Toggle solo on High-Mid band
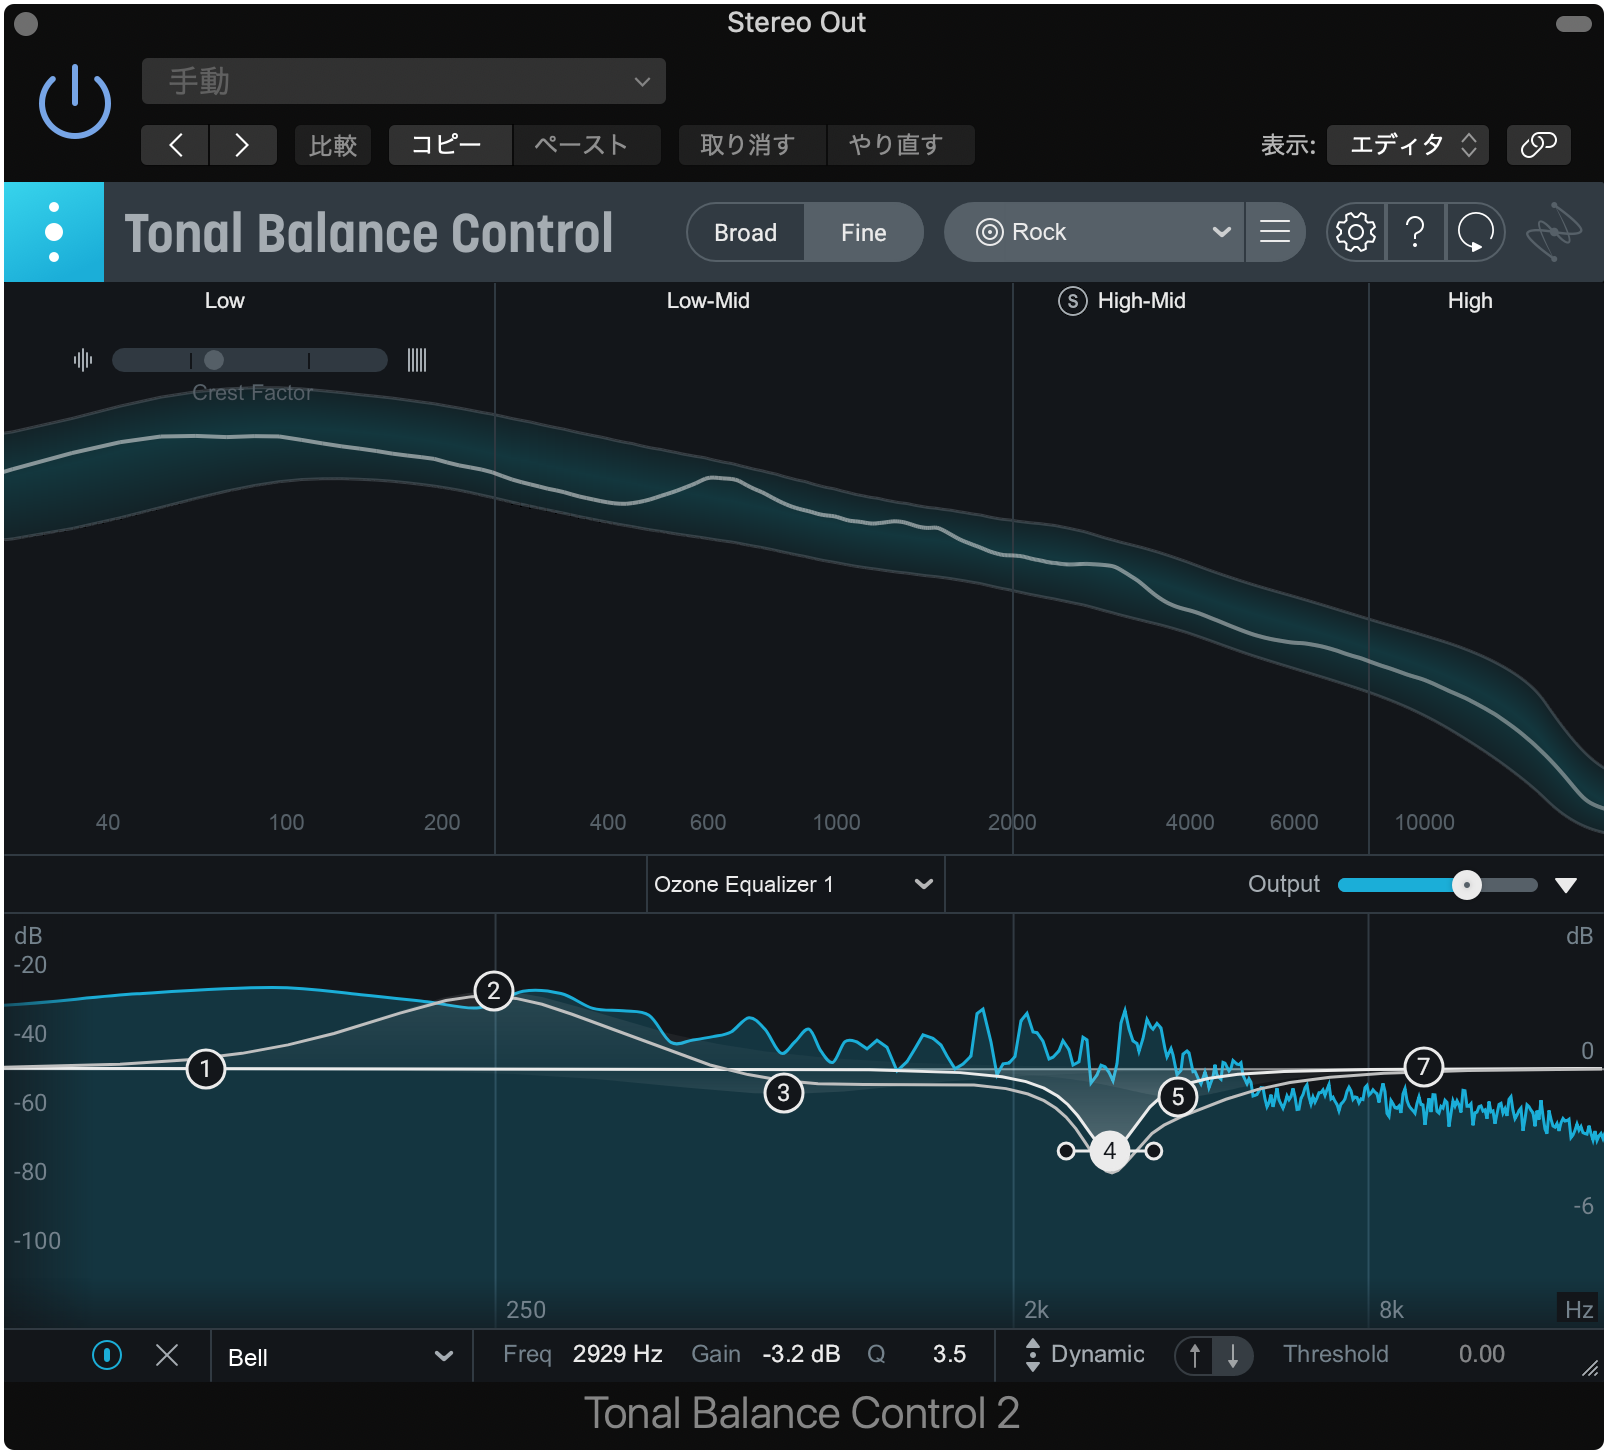The image size is (1608, 1454). [x=1073, y=301]
